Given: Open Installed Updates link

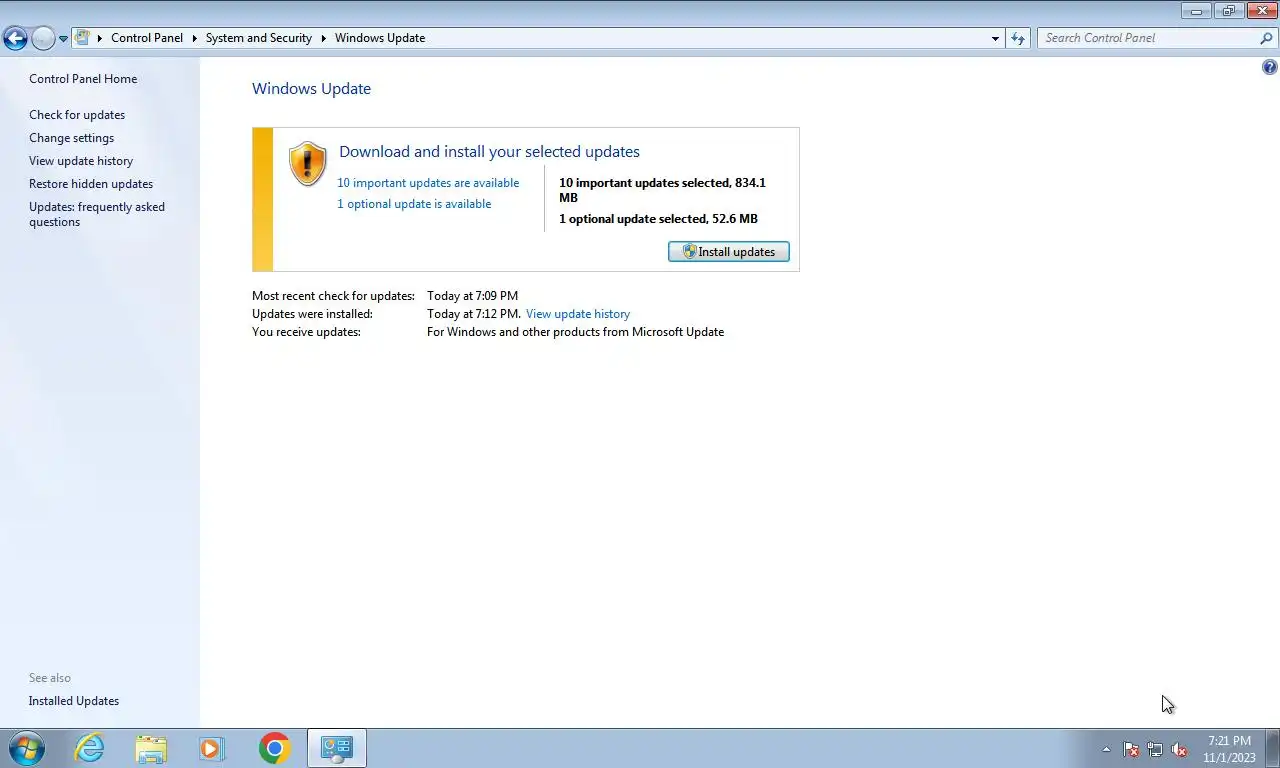Looking at the screenshot, I should [x=74, y=701].
